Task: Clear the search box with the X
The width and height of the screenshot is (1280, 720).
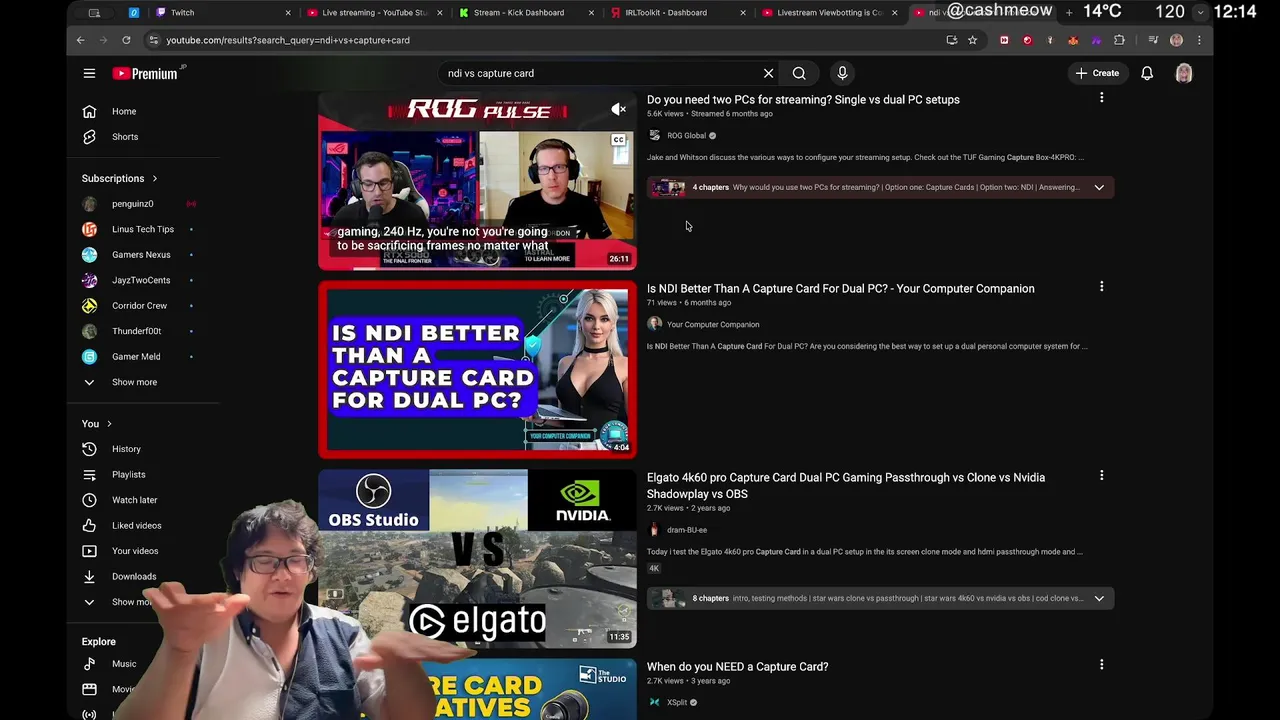Action: (x=768, y=73)
